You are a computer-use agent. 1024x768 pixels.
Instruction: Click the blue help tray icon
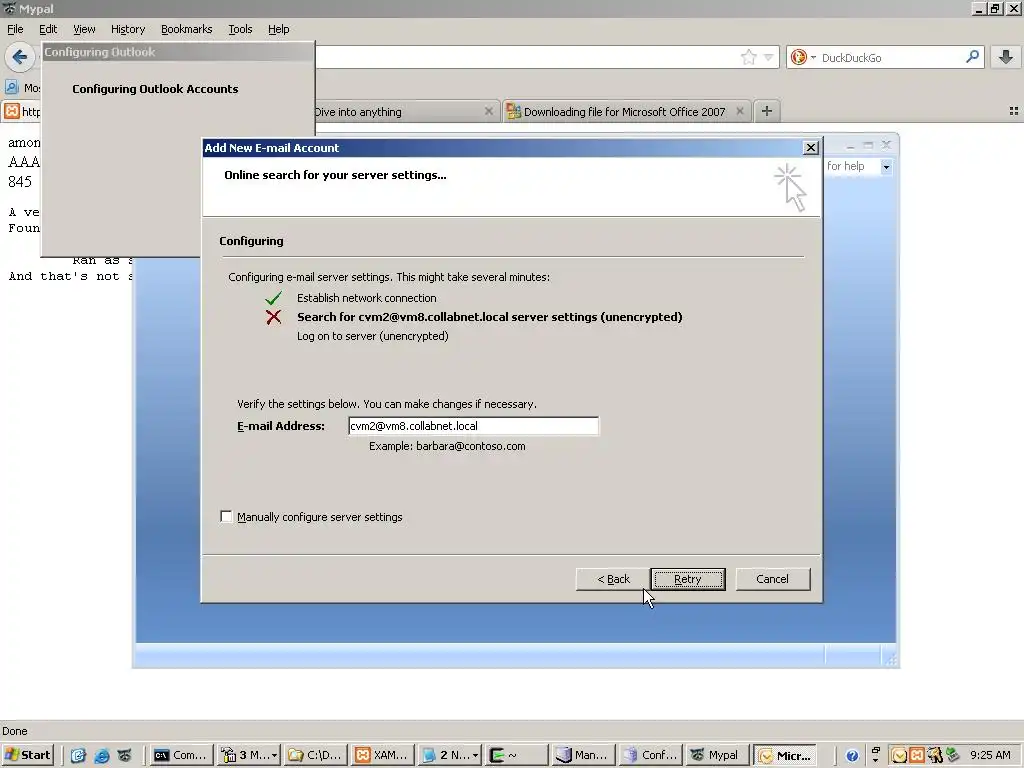click(x=852, y=756)
